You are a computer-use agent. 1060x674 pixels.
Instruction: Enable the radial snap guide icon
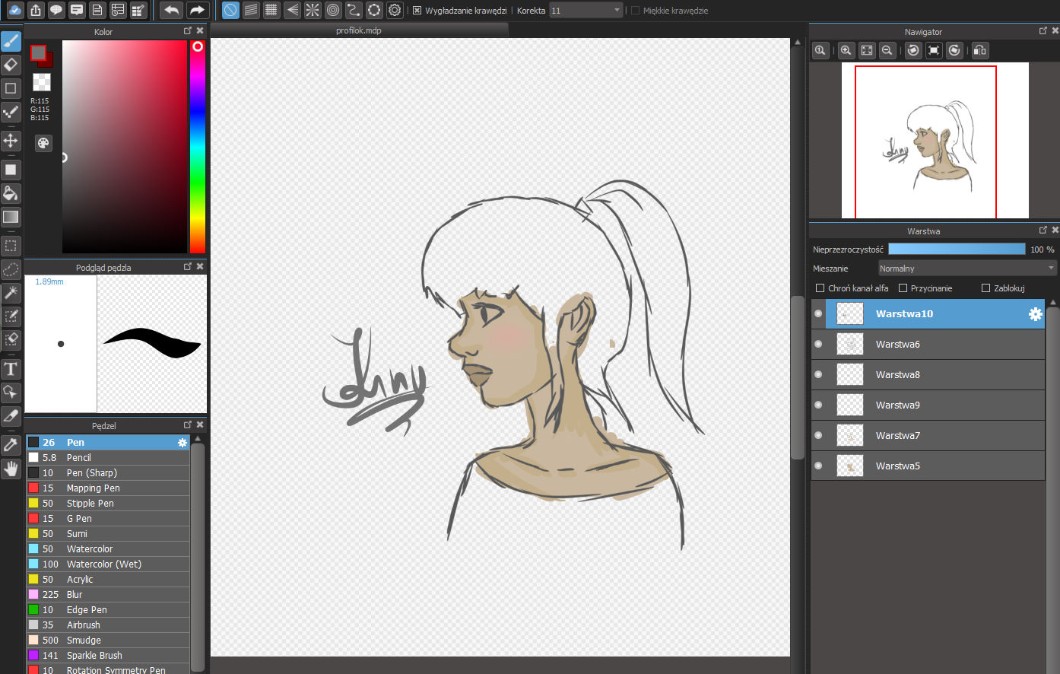312,10
